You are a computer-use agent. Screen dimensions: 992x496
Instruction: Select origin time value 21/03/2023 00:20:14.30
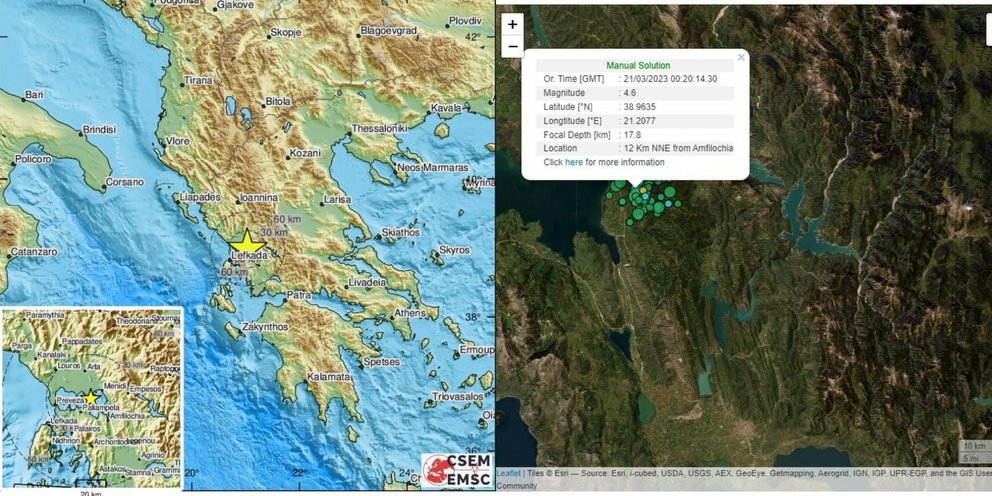tap(670, 79)
